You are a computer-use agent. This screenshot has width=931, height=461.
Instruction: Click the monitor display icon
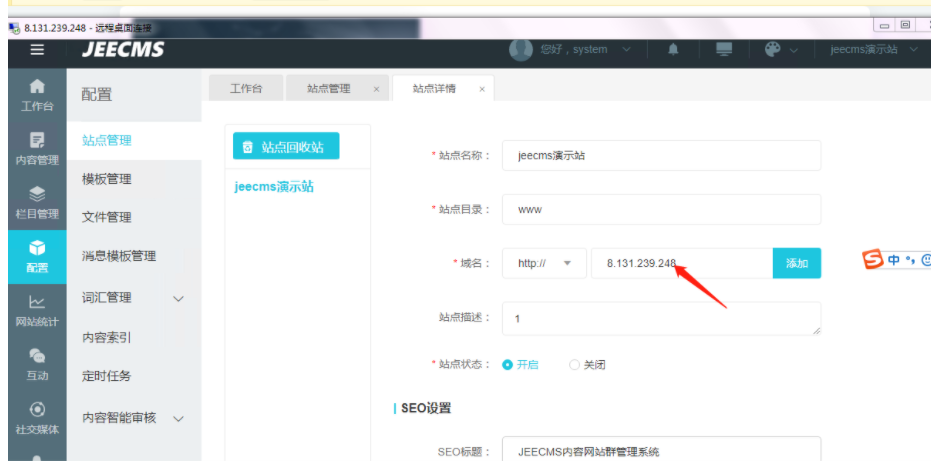pos(724,50)
